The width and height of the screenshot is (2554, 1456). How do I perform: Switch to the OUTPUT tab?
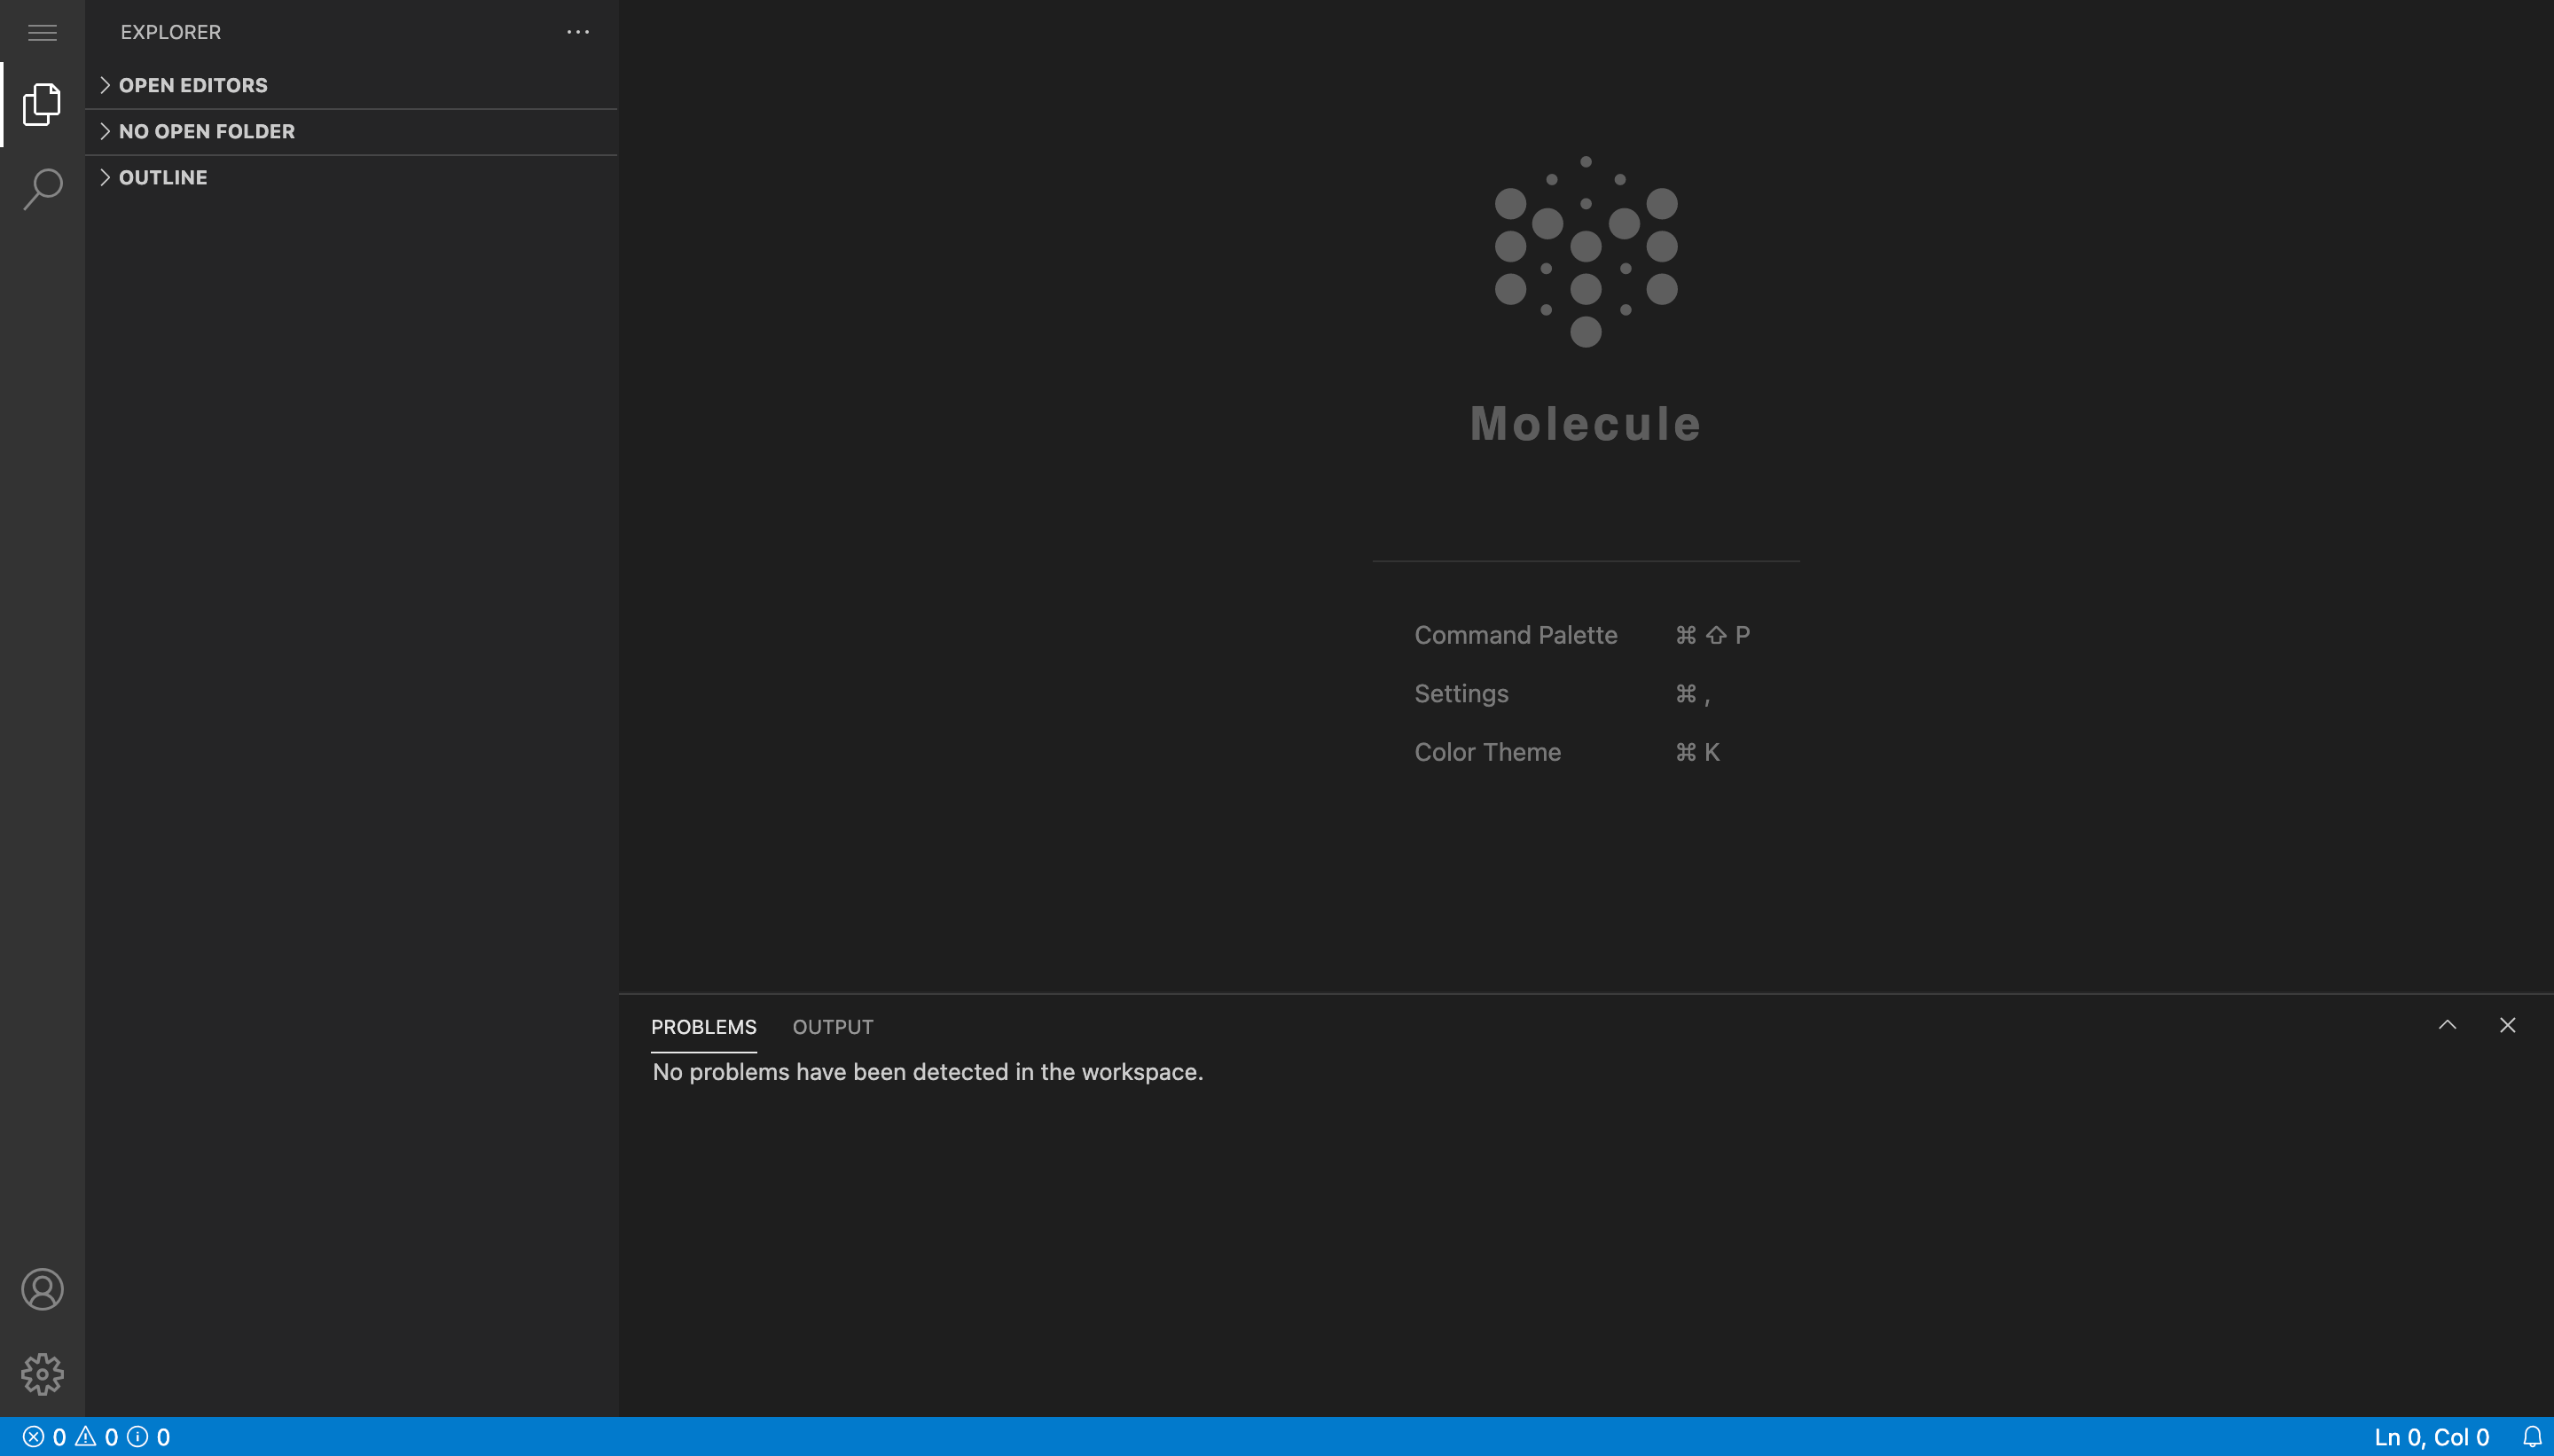[x=832, y=1027]
